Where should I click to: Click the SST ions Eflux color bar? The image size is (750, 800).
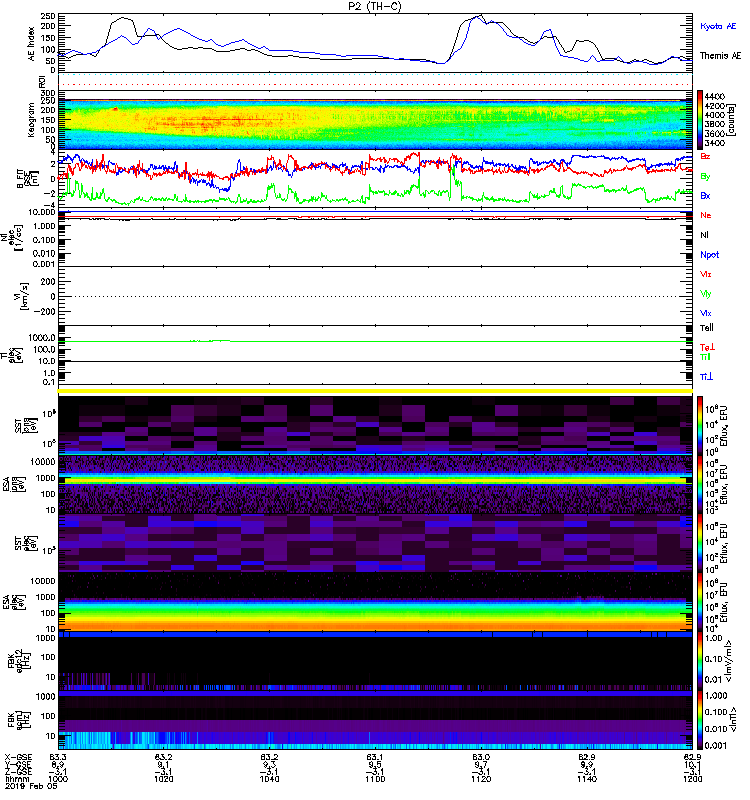pyautogui.click(x=700, y=425)
